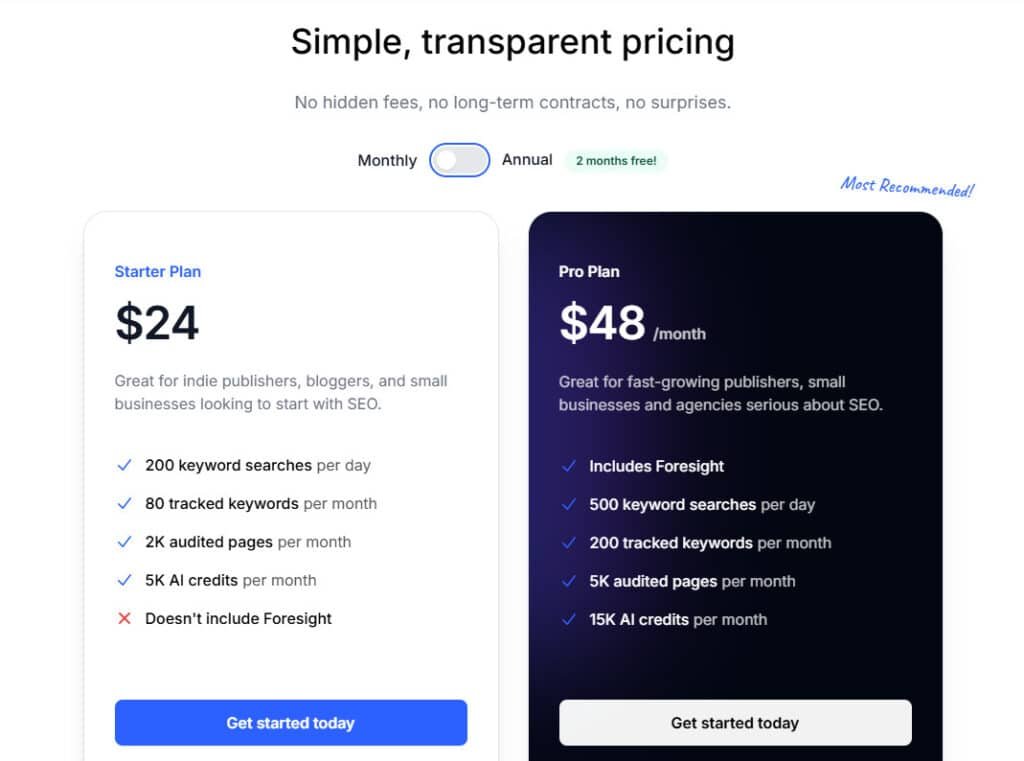Click checkmark beside 500 keyword searches

pyautogui.click(x=569, y=504)
